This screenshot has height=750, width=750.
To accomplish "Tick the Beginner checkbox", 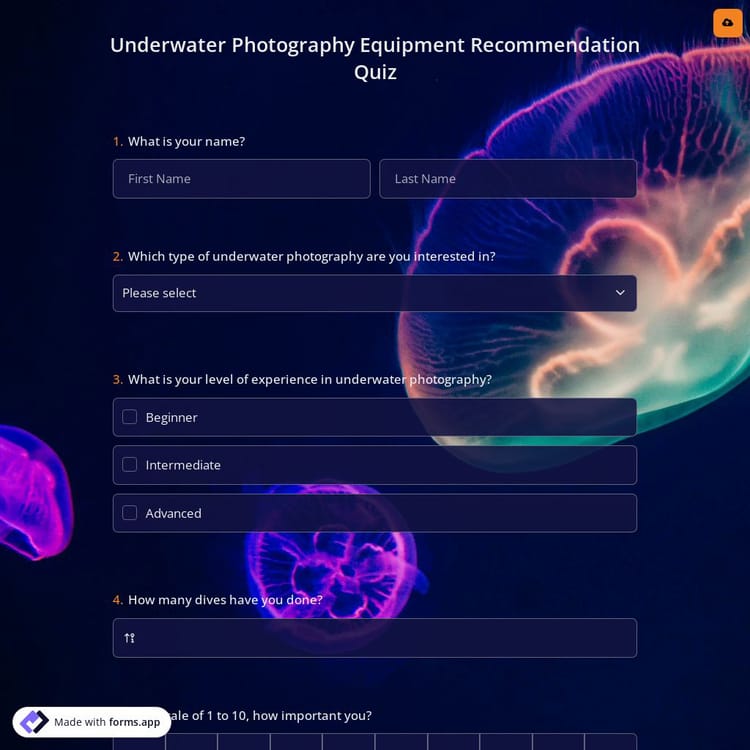I will click(x=130, y=417).
